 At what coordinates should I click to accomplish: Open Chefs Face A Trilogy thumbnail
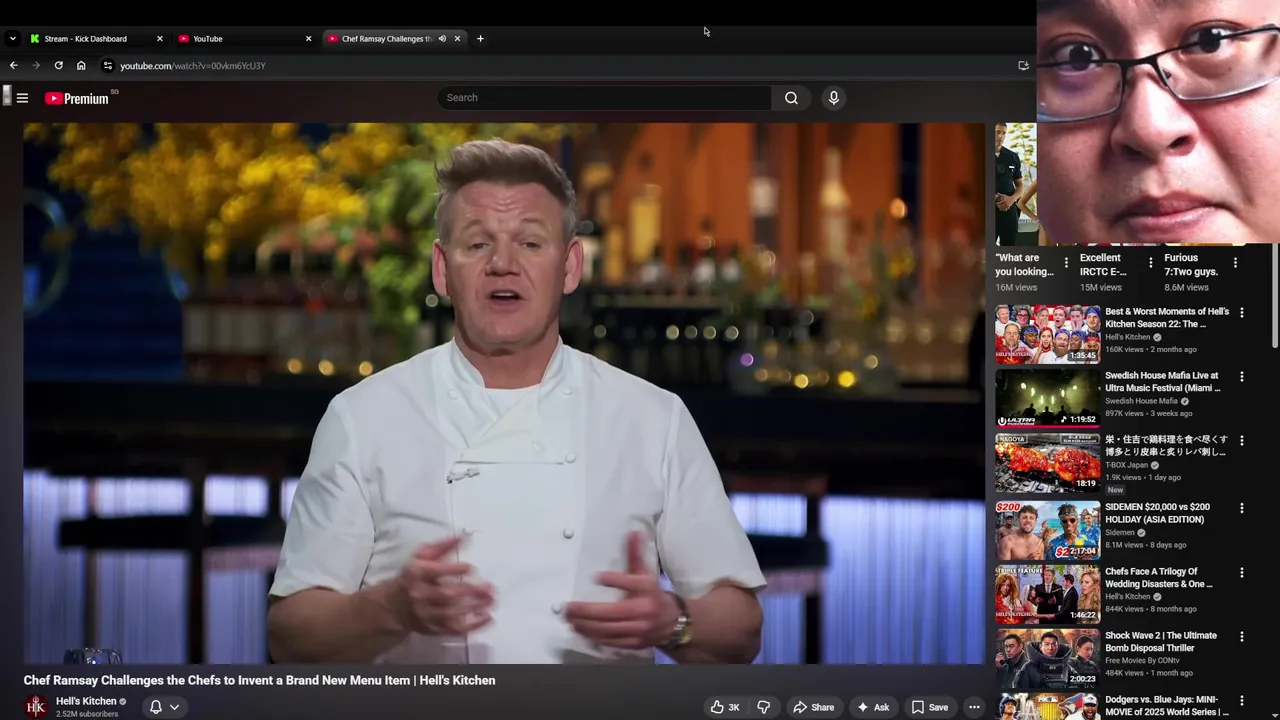[1047, 594]
